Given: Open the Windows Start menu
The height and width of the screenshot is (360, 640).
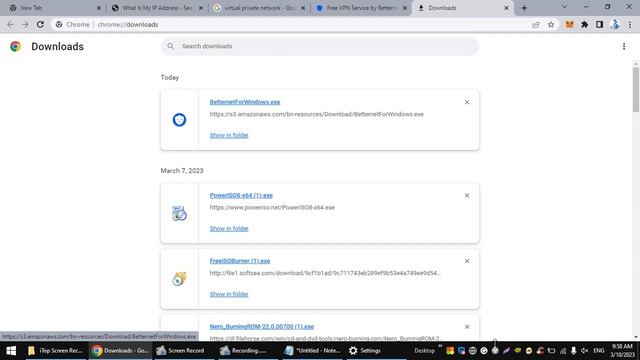Looking at the screenshot, I should (11, 350).
